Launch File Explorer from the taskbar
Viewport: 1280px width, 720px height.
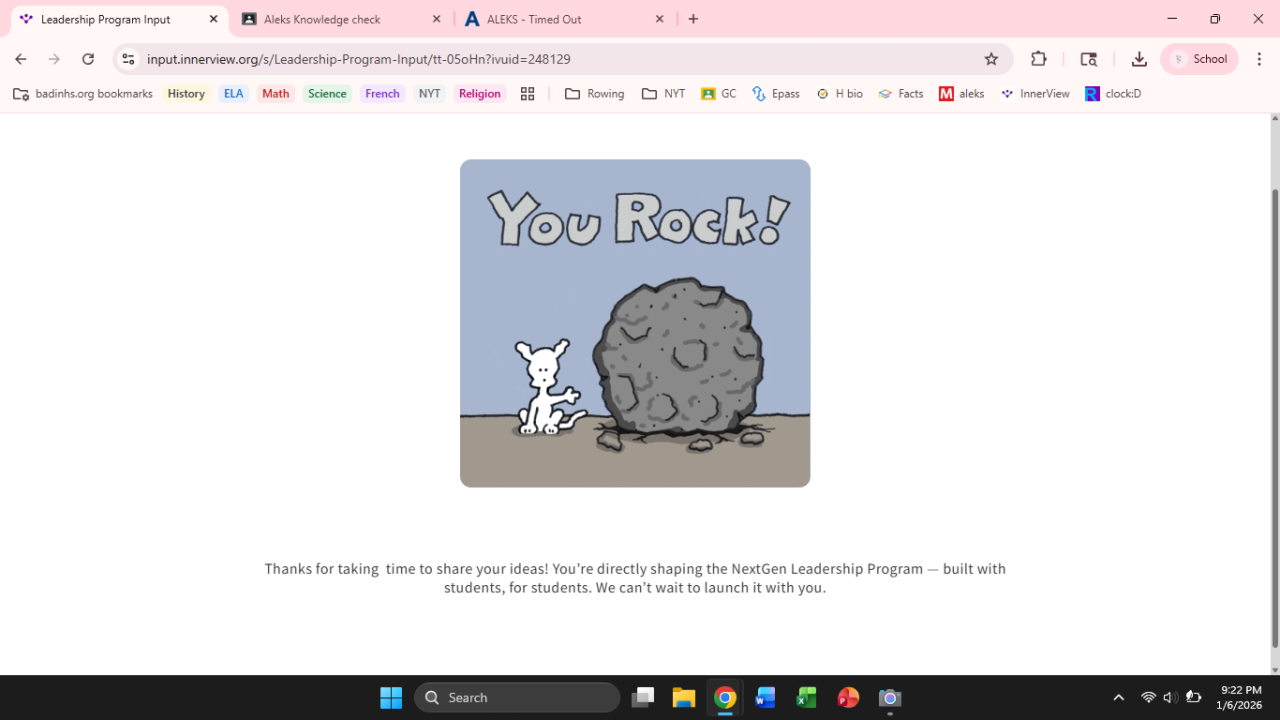[684, 698]
